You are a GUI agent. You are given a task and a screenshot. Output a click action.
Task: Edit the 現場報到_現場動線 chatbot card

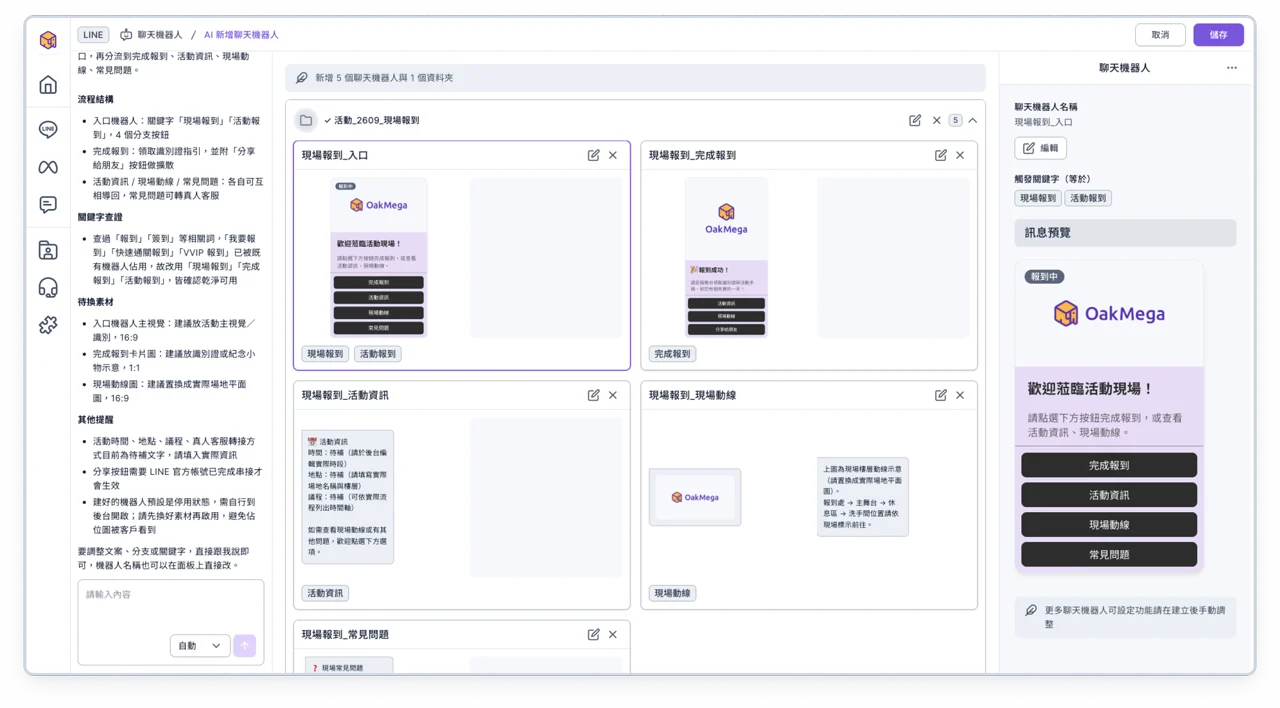point(941,395)
